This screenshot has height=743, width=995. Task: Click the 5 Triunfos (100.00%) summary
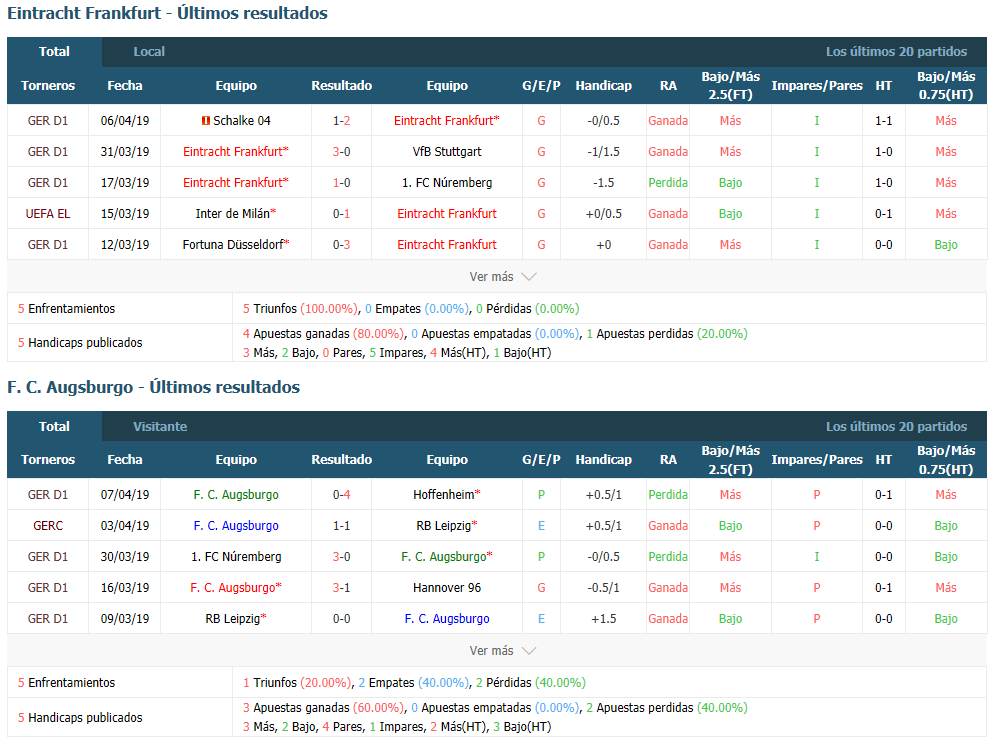coord(300,309)
